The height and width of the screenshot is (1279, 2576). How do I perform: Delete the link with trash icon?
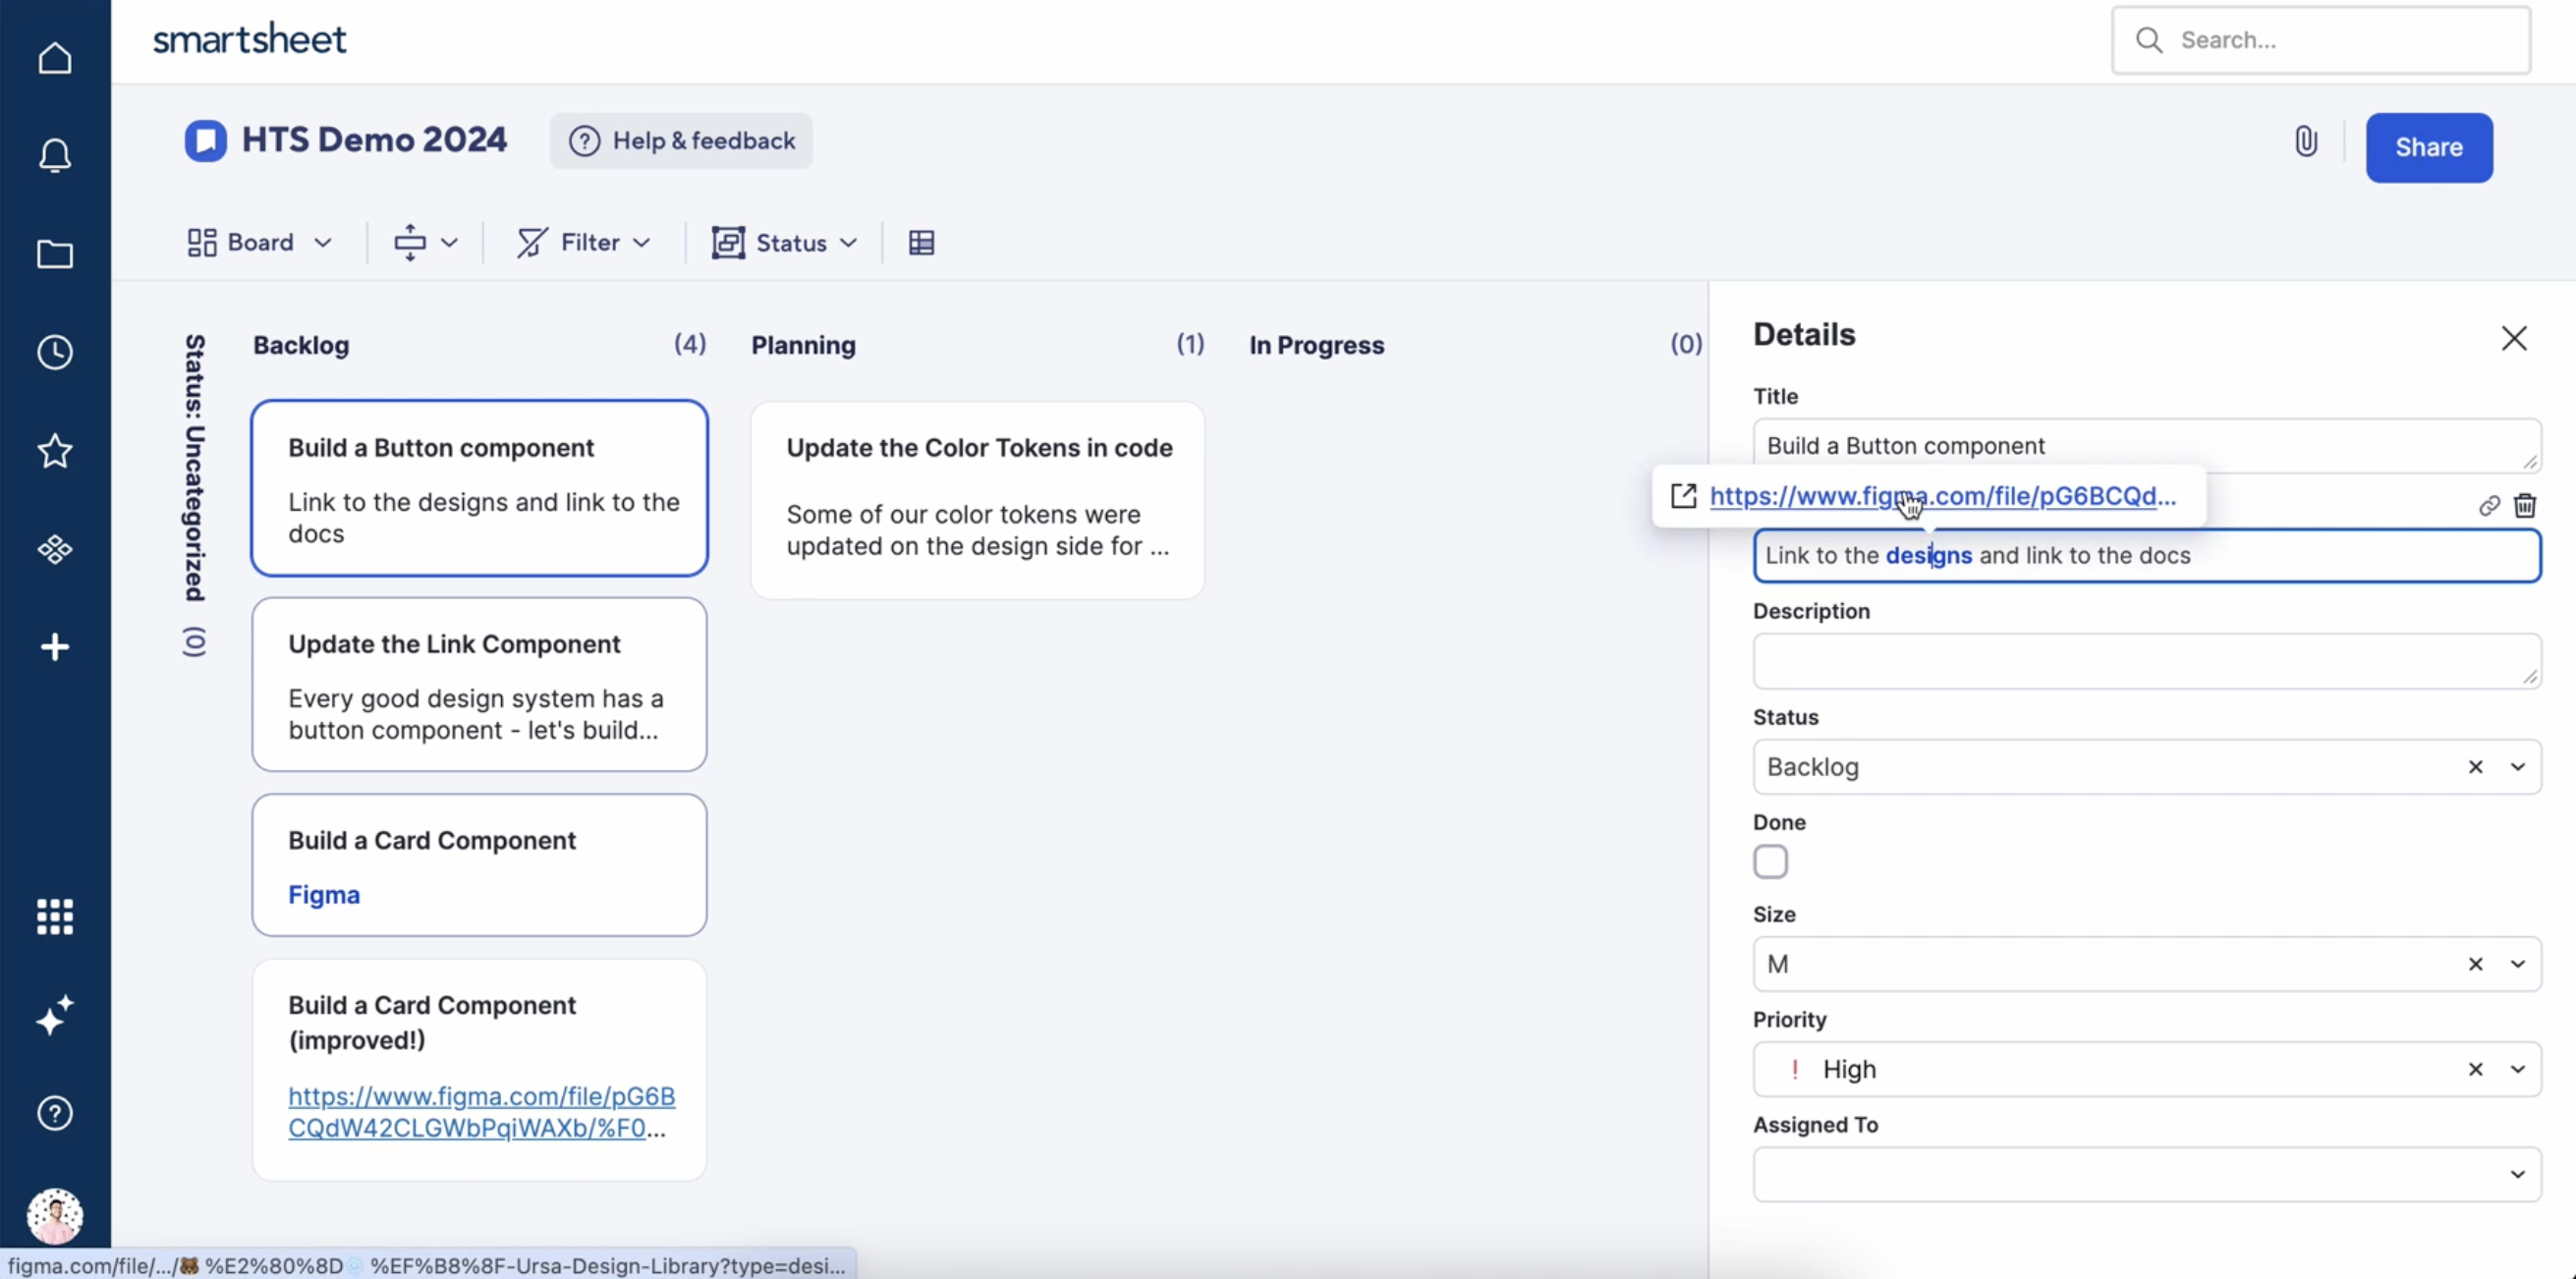pyautogui.click(x=2525, y=505)
